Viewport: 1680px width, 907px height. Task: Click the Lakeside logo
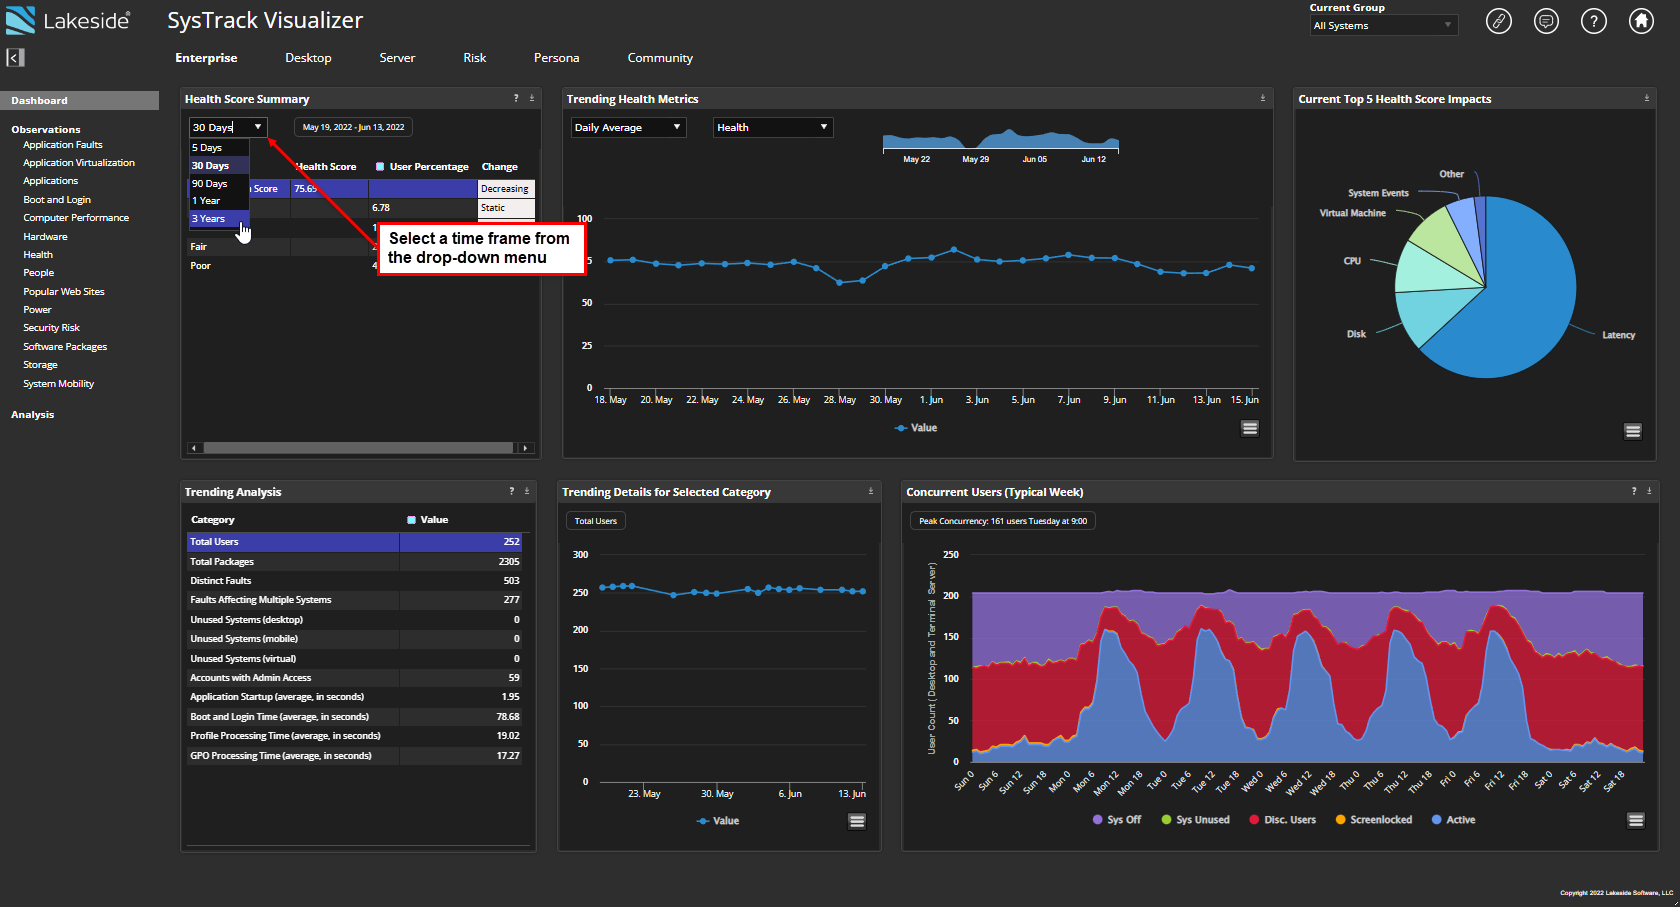point(68,20)
